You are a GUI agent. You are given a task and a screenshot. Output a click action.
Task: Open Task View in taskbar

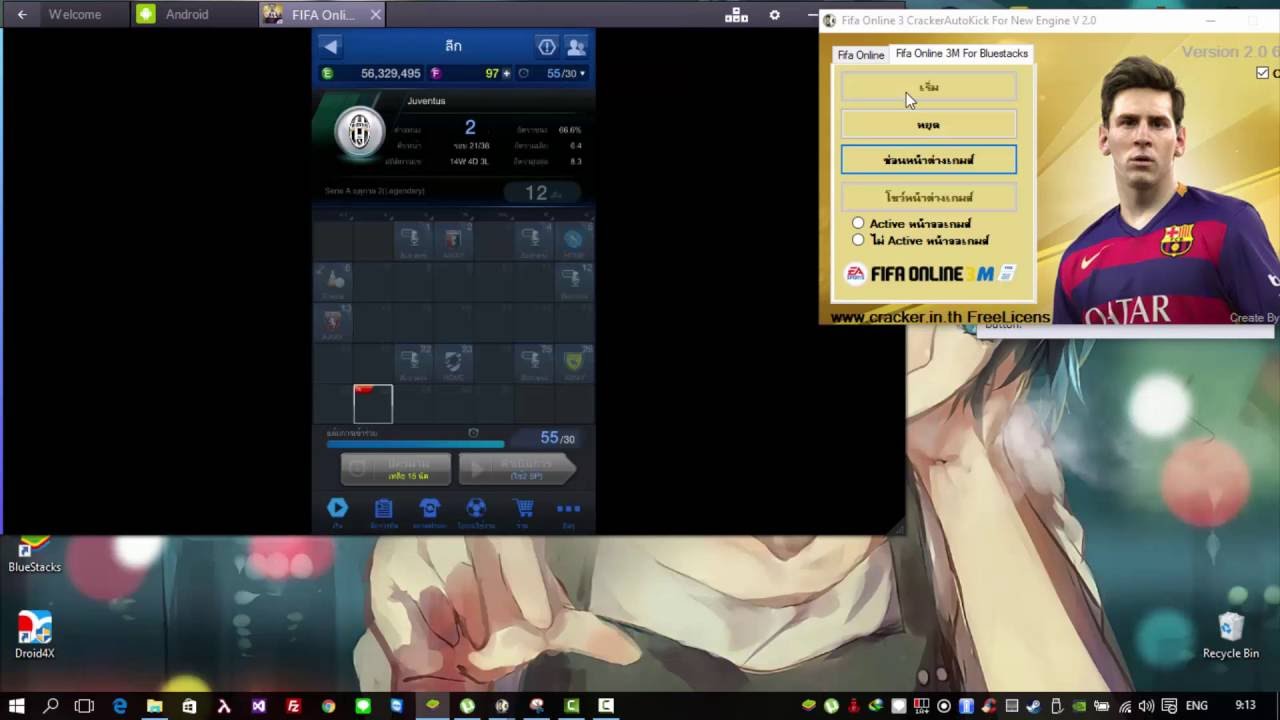click(x=85, y=706)
